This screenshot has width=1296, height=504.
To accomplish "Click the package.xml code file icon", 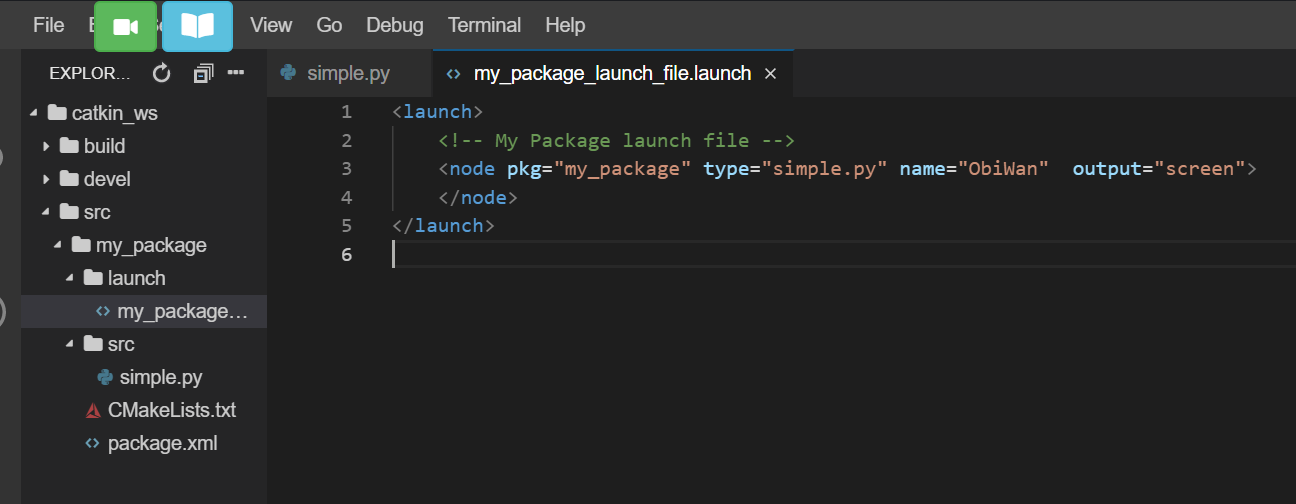I will [93, 443].
